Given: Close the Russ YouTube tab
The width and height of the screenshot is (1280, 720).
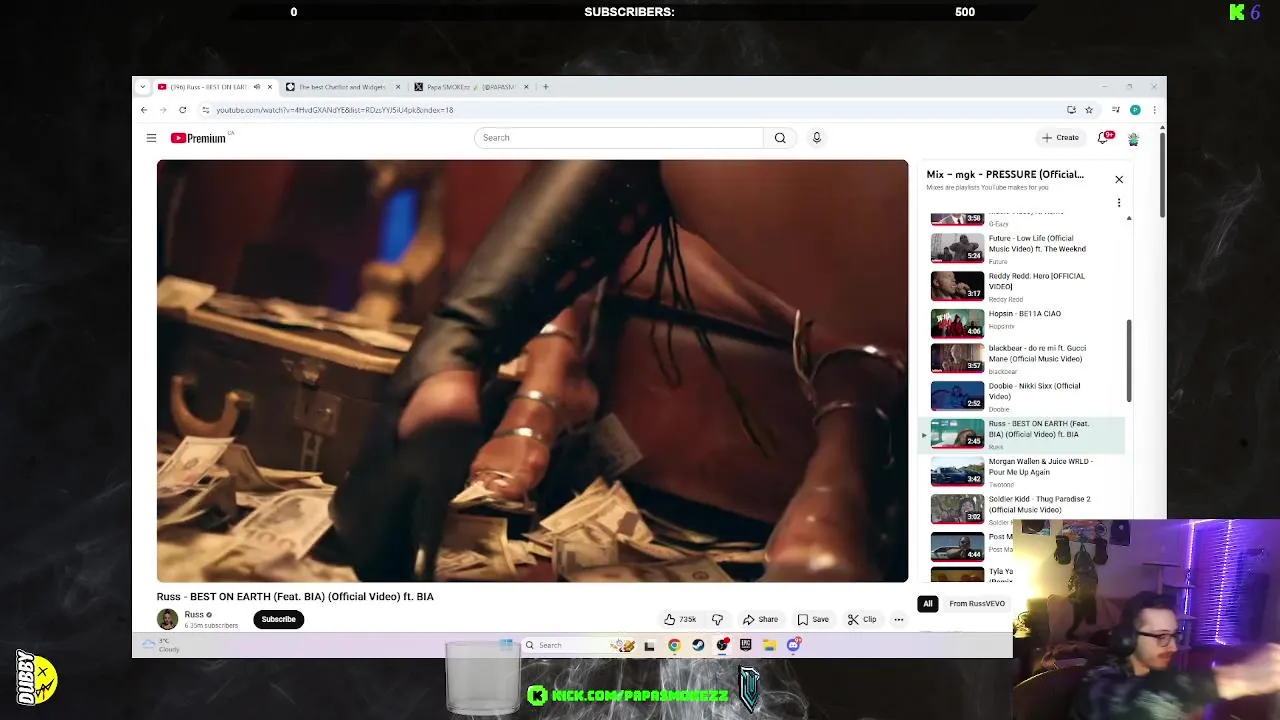Looking at the screenshot, I should pos(269,87).
